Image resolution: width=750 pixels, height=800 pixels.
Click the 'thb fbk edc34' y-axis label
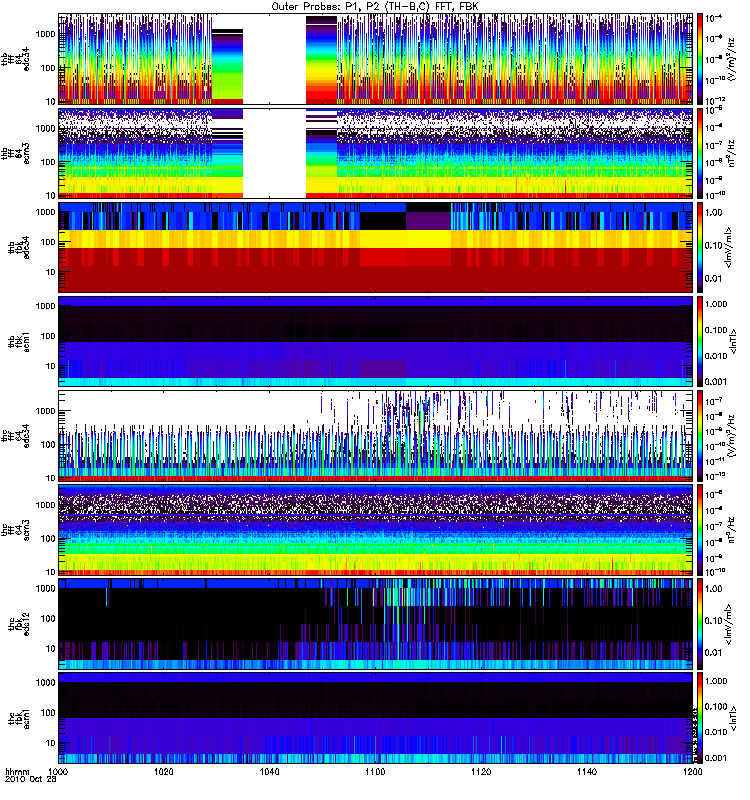tap(19, 247)
